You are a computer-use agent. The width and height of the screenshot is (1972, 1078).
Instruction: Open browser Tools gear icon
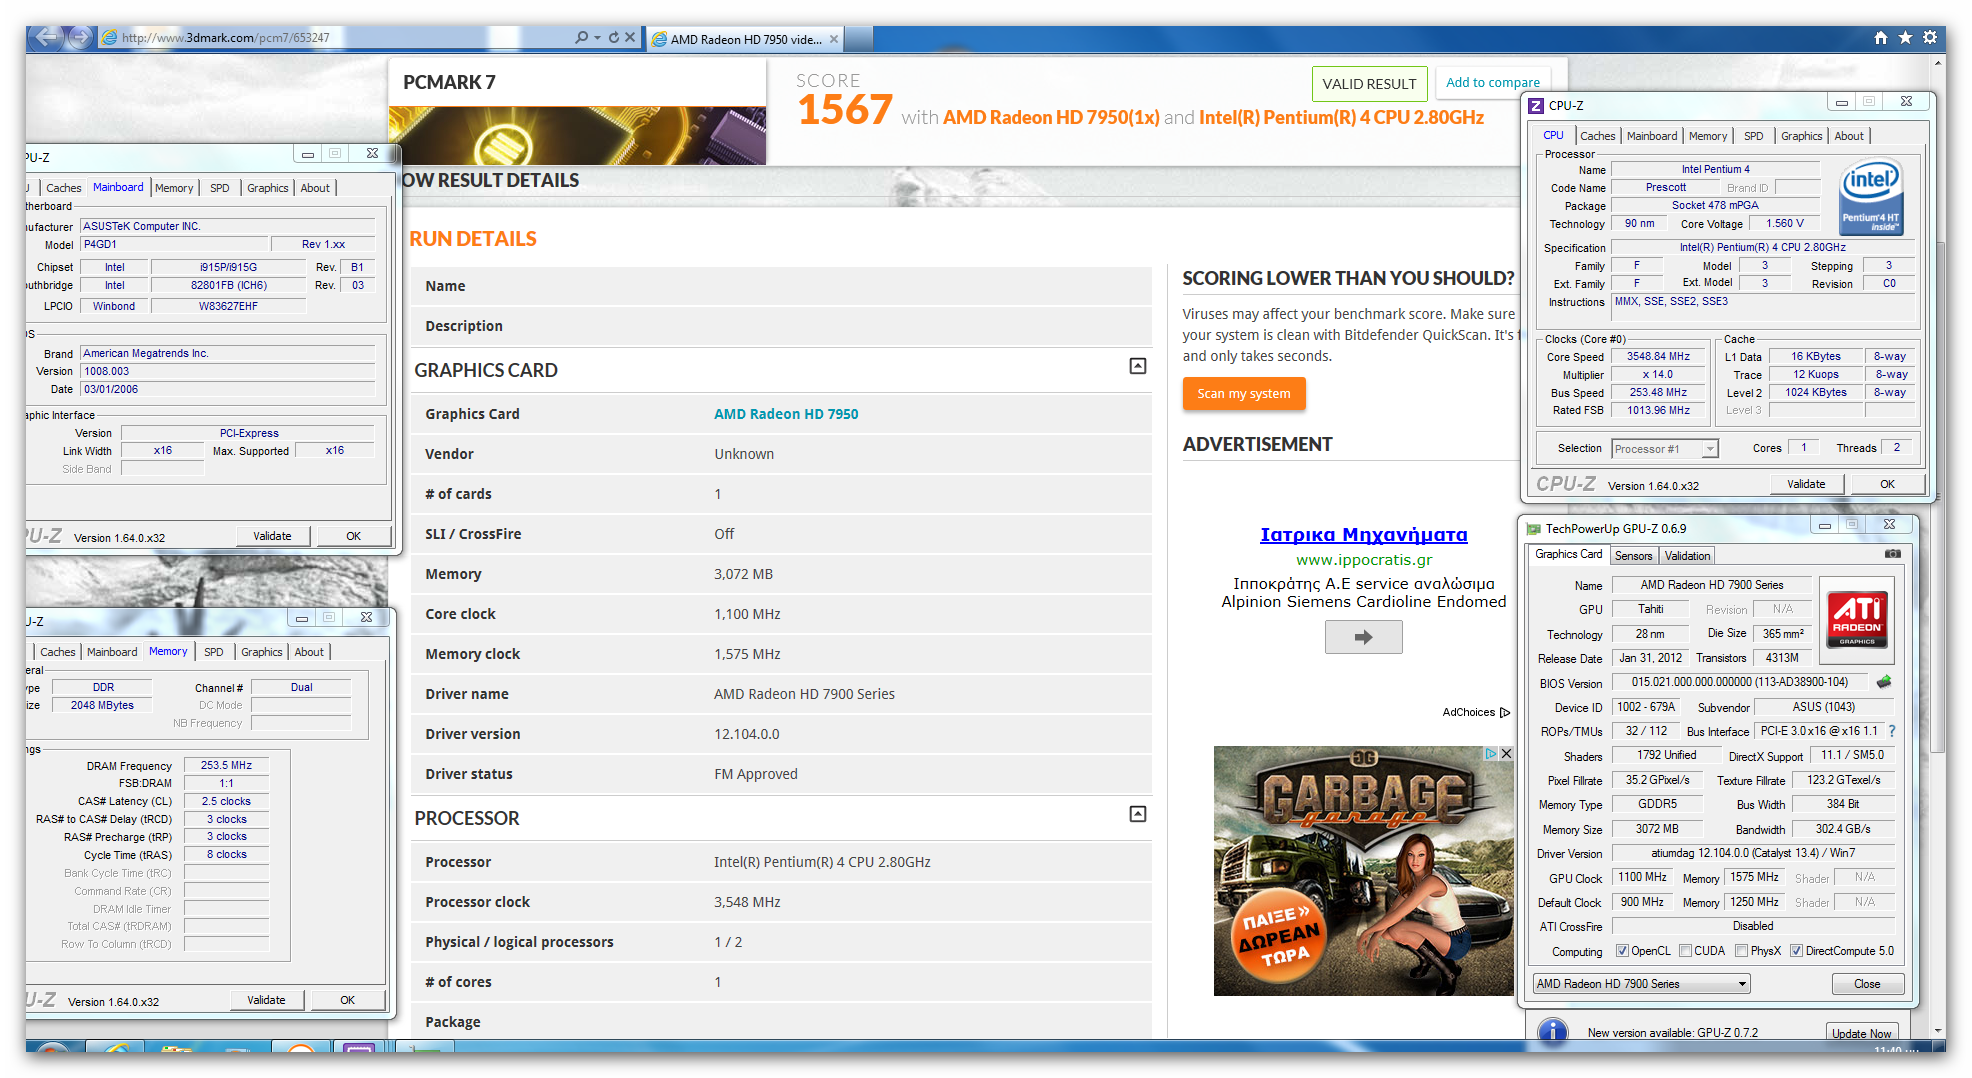(x=1930, y=38)
